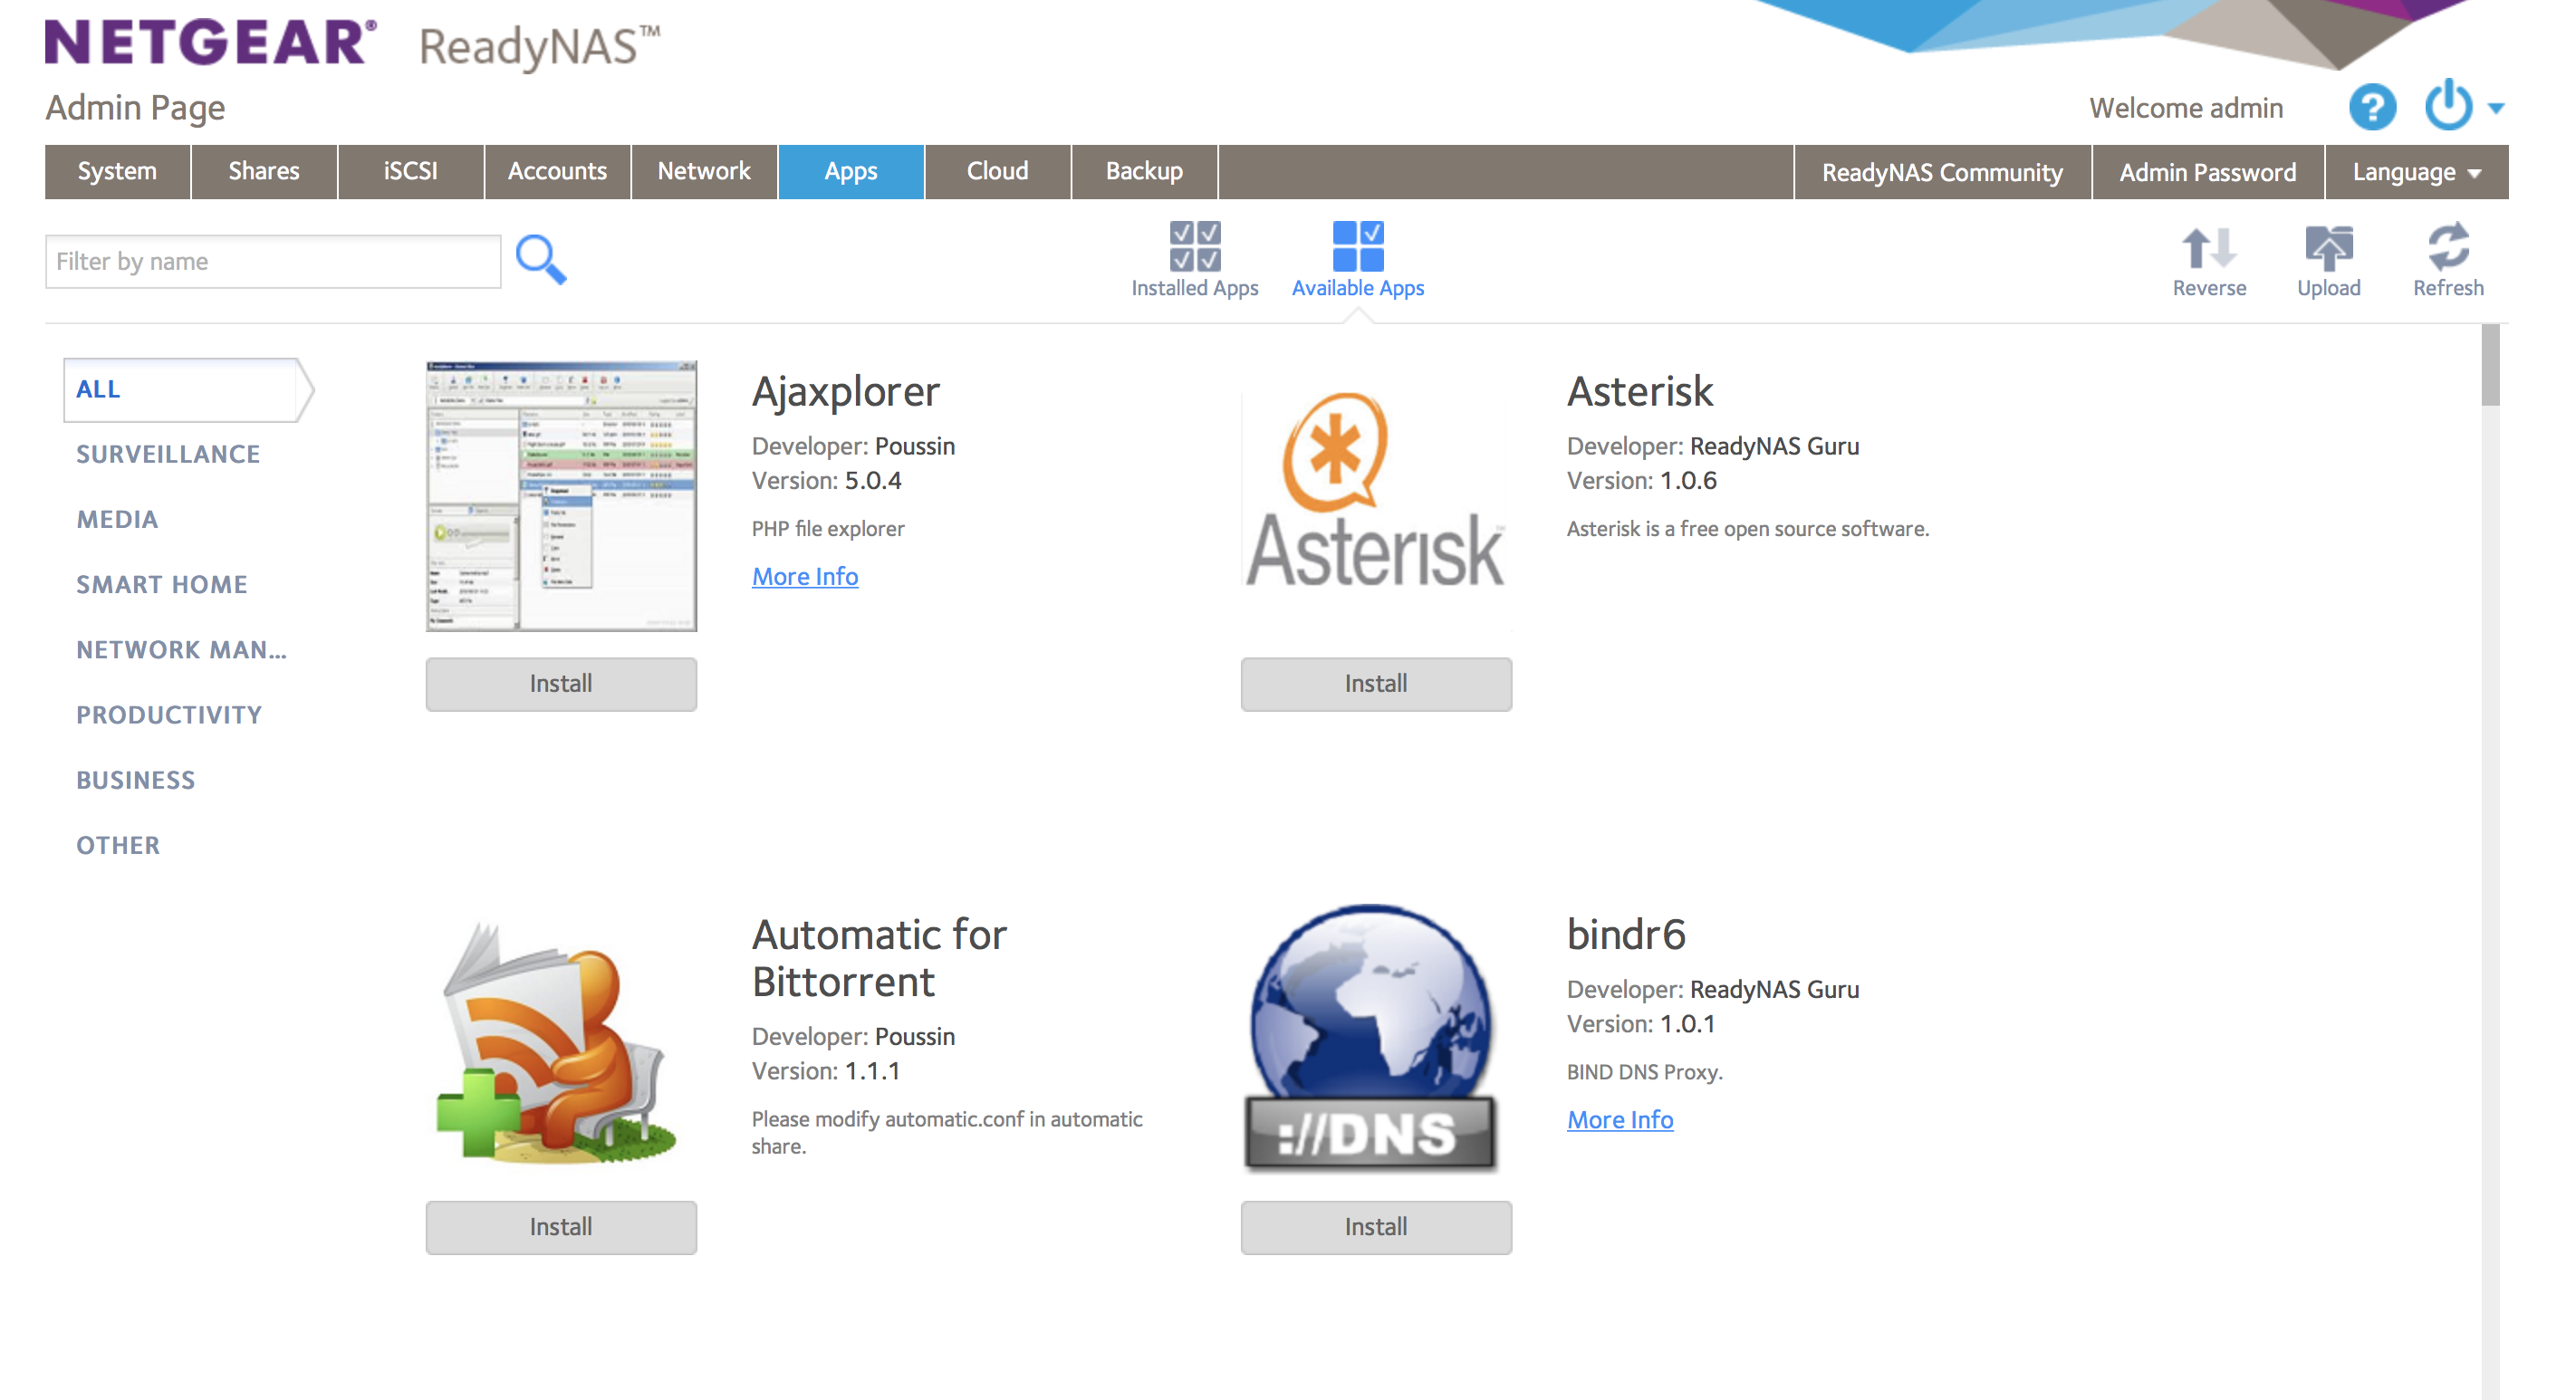
Task: Click the search magnifier icon
Action: [540, 260]
